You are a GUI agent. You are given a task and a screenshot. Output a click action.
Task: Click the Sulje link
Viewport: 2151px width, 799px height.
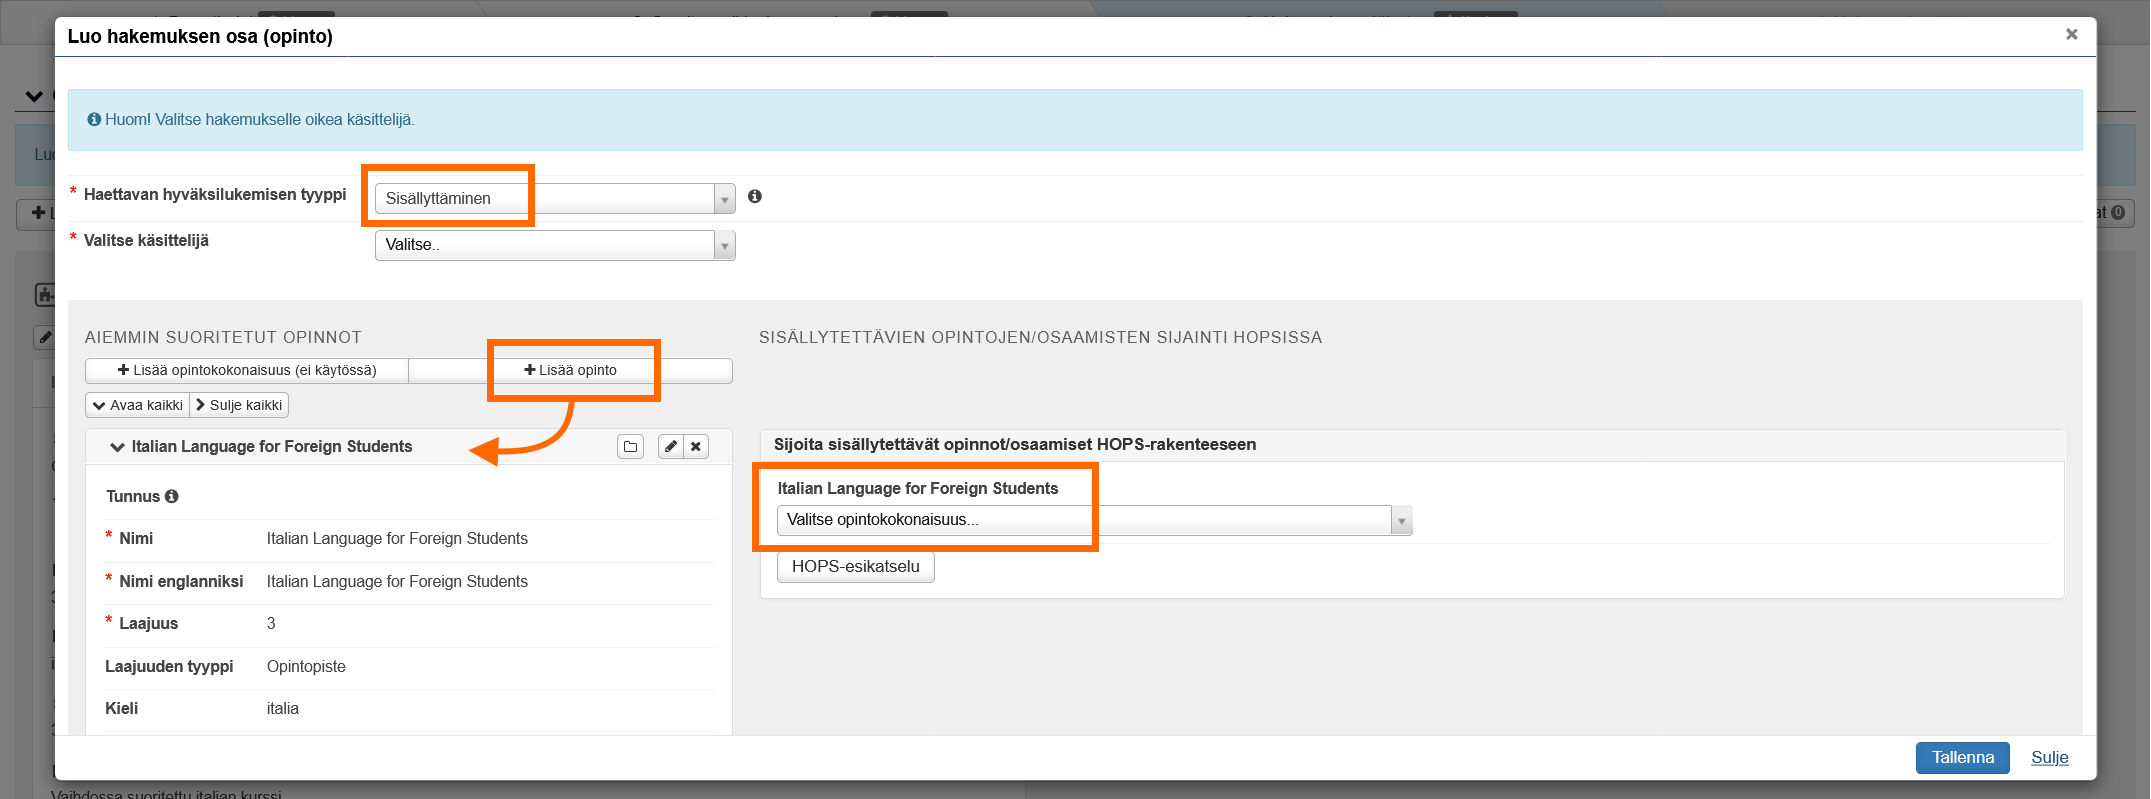(x=2049, y=758)
